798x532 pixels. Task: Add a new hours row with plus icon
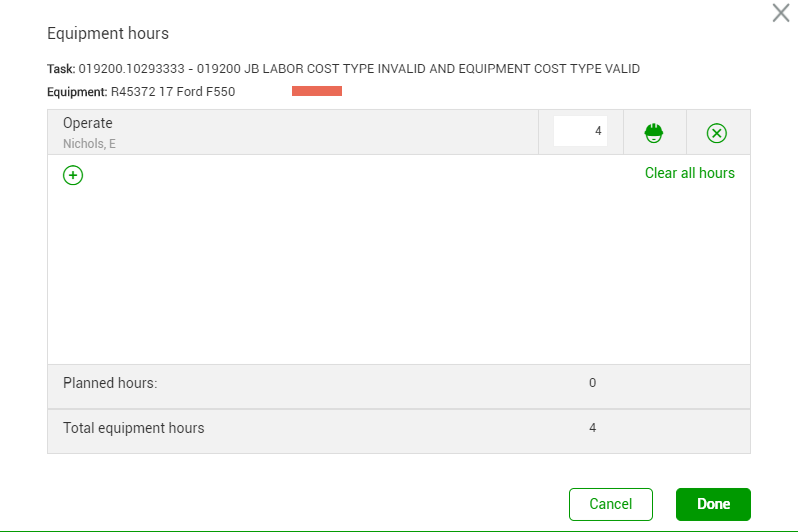73,176
